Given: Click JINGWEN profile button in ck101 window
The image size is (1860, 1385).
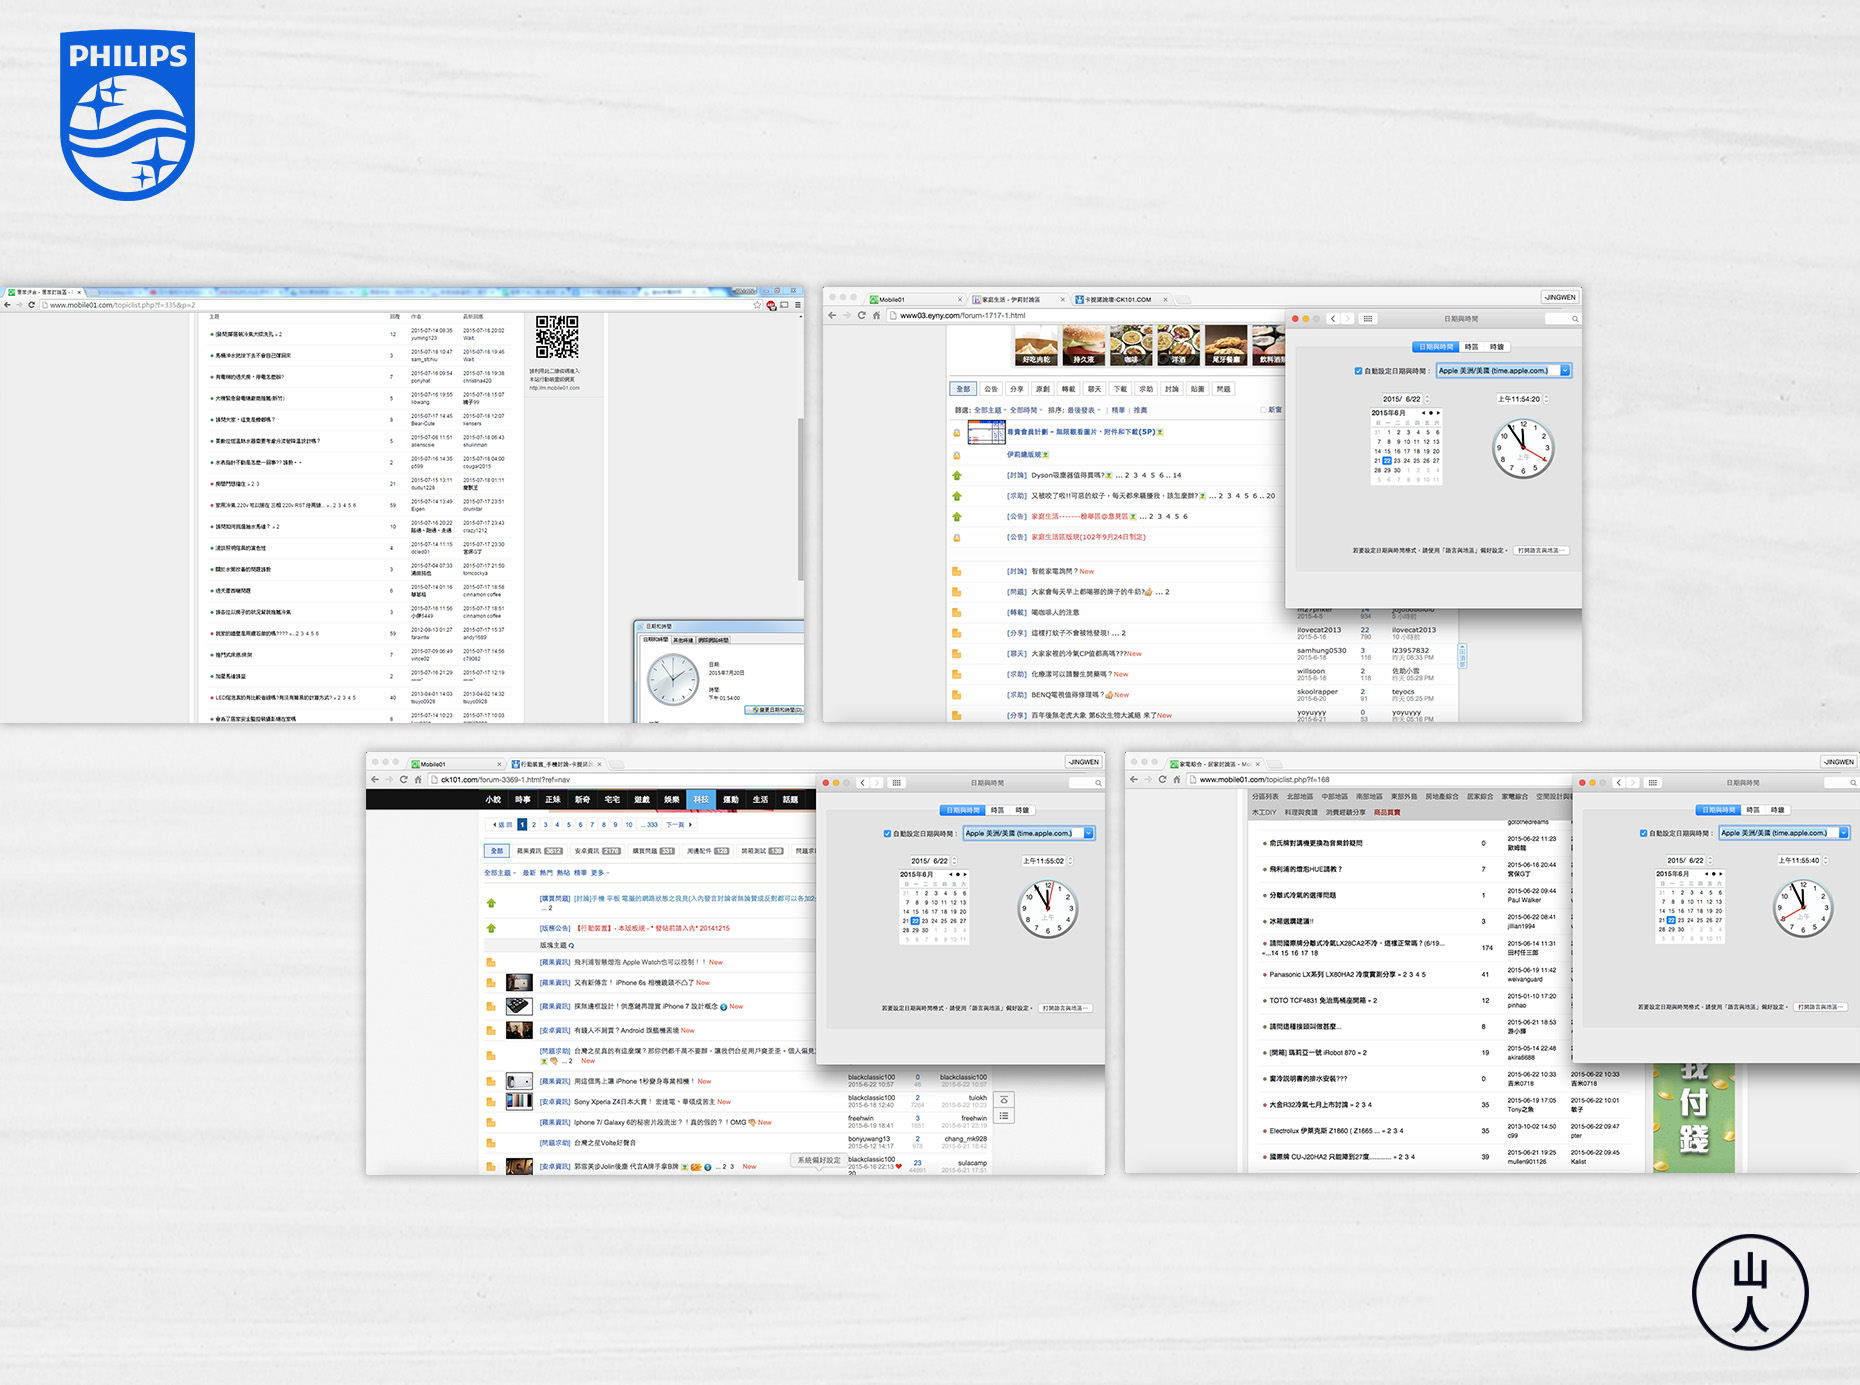Looking at the screenshot, I should point(1083,762).
